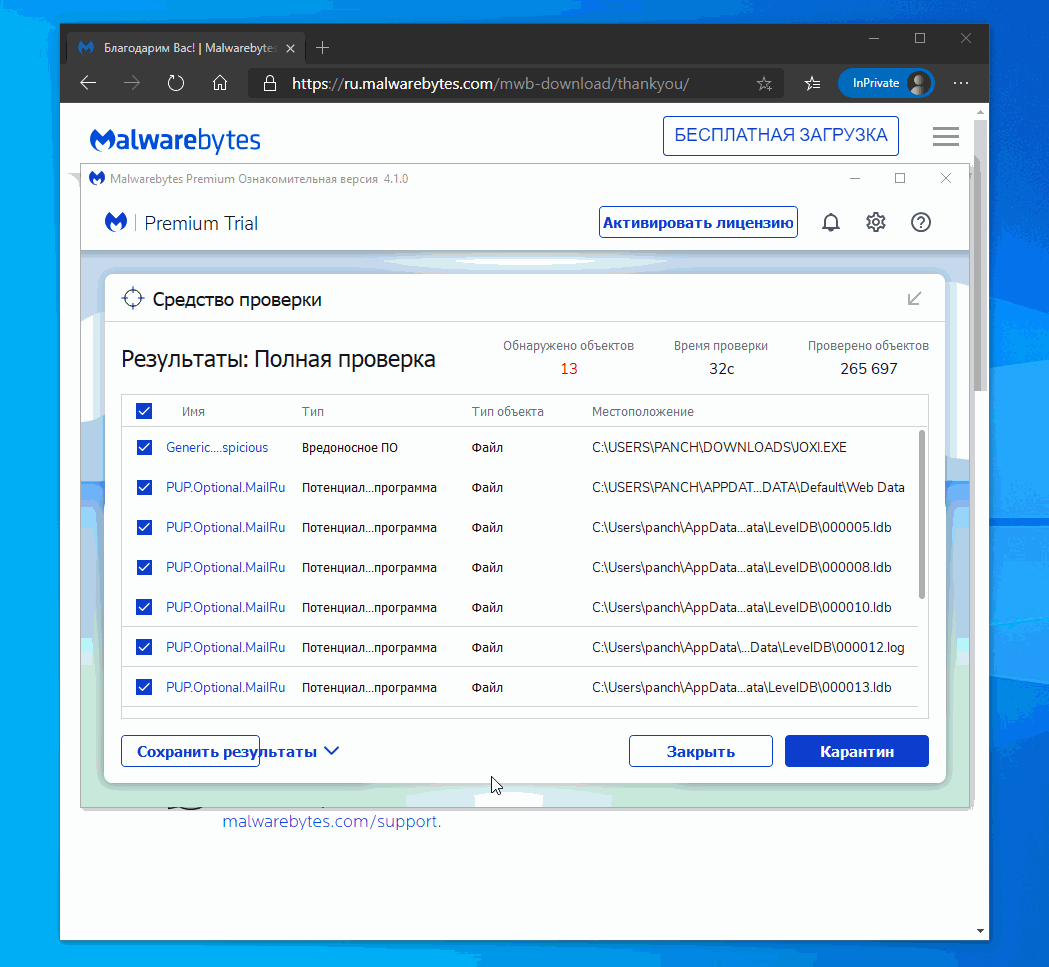The width and height of the screenshot is (1049, 967).
Task: Uncheck the 000012.log detection checkbox
Action: click(144, 647)
